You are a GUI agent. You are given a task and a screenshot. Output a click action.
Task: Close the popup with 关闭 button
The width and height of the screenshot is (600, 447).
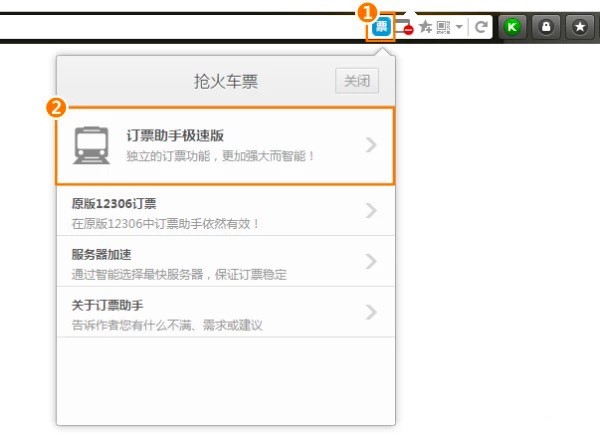[357, 81]
